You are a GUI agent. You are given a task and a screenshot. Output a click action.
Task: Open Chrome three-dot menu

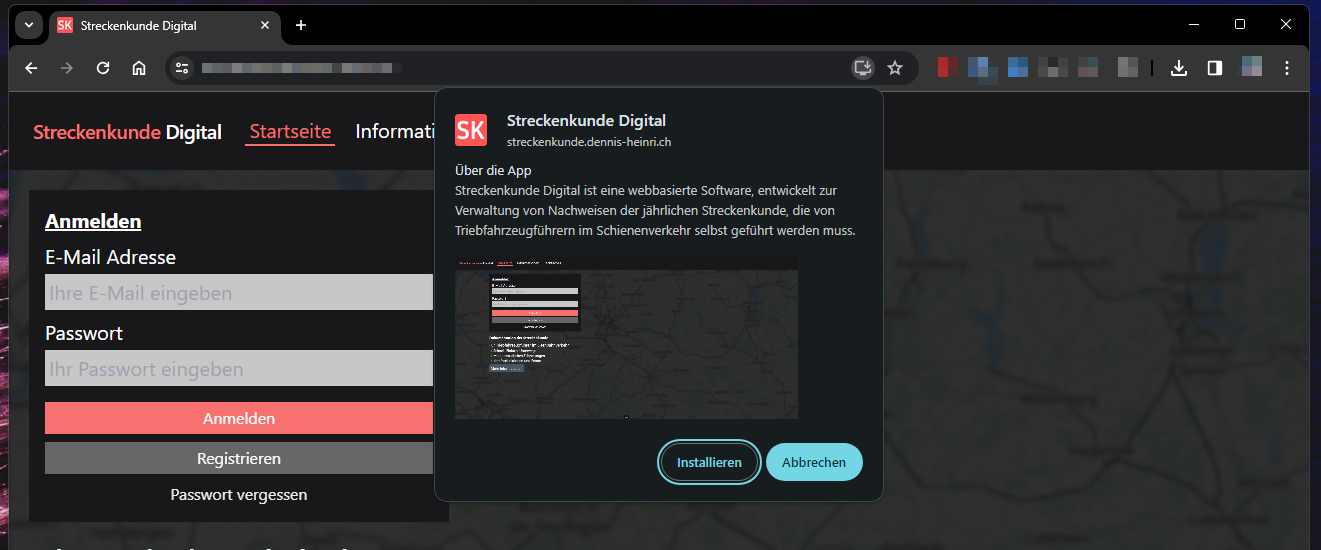1287,68
